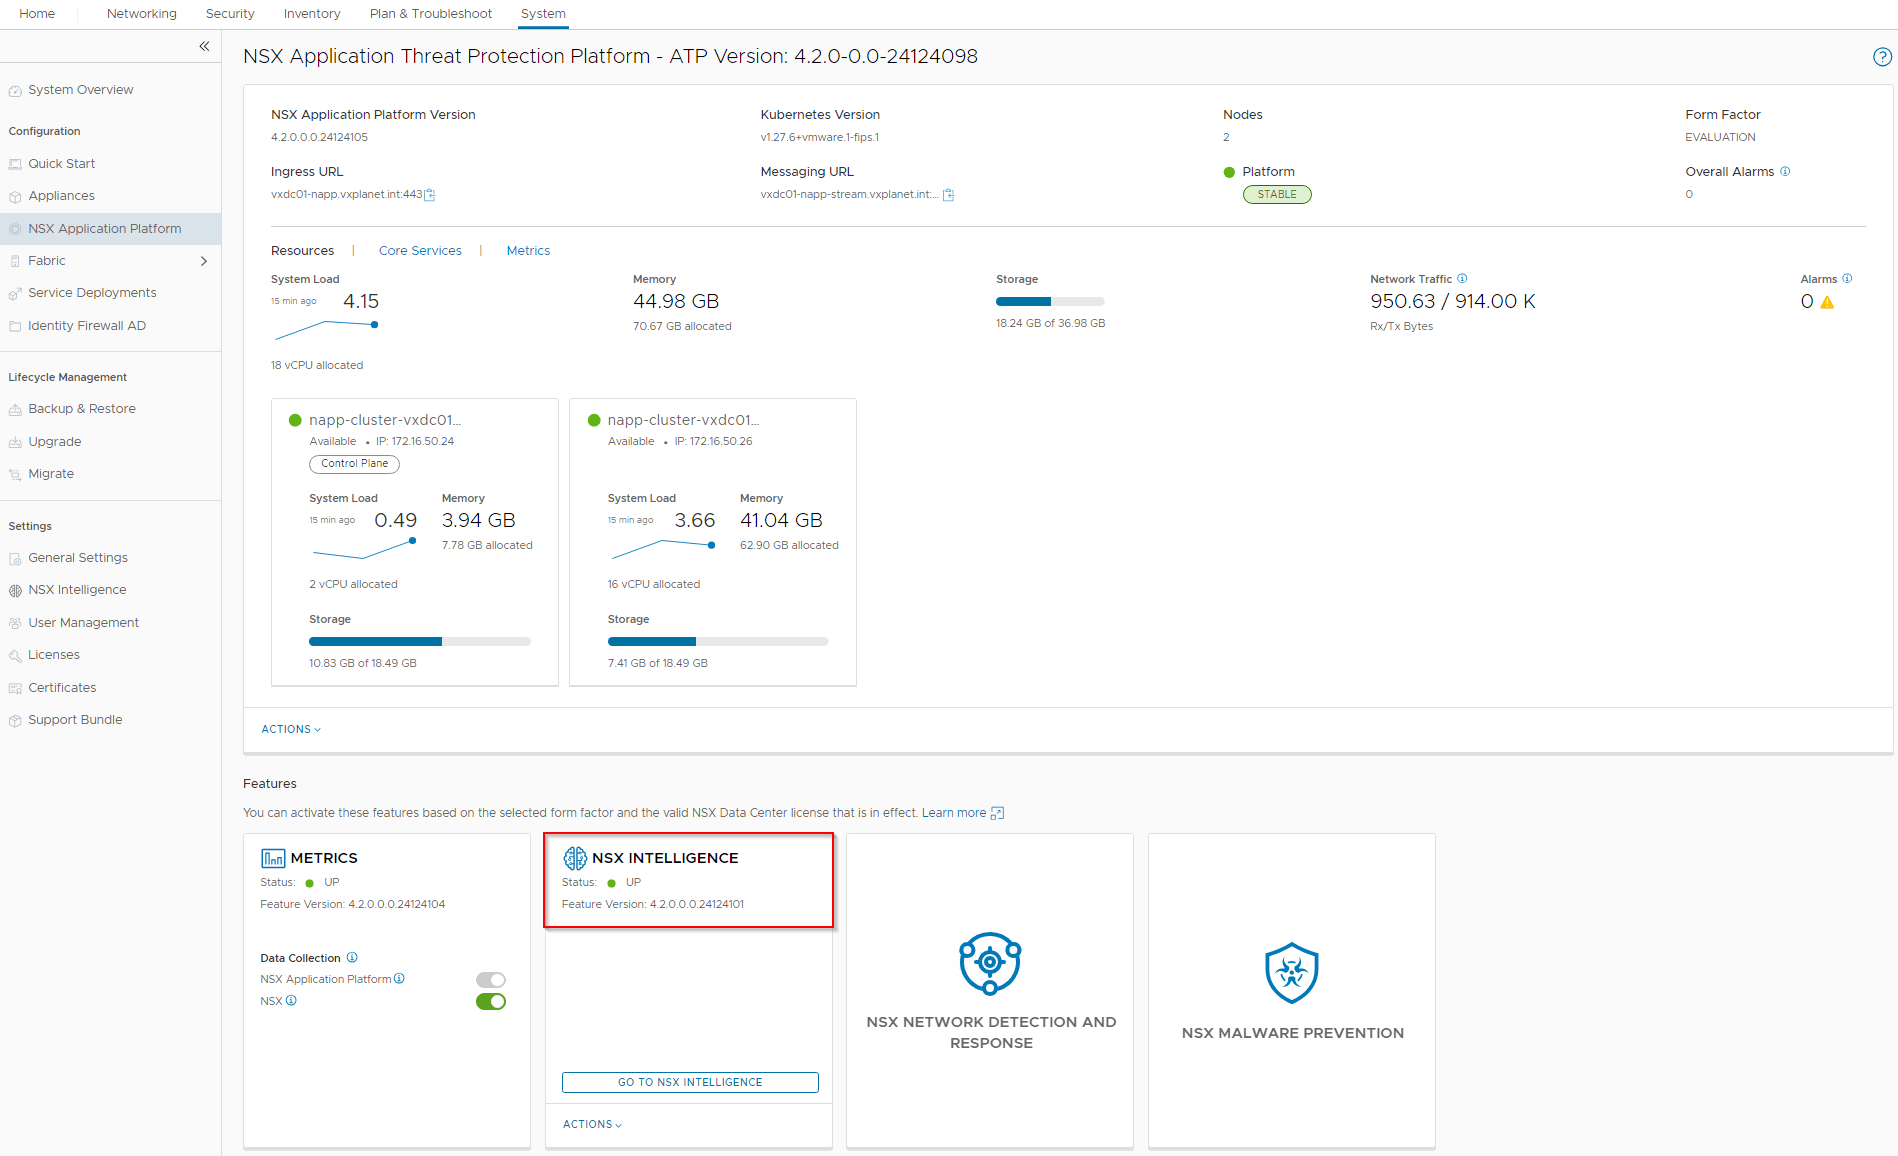The height and width of the screenshot is (1156, 1898).
Task: Open the NSX Intelligence ACTIONS dropdown
Action: click(592, 1125)
